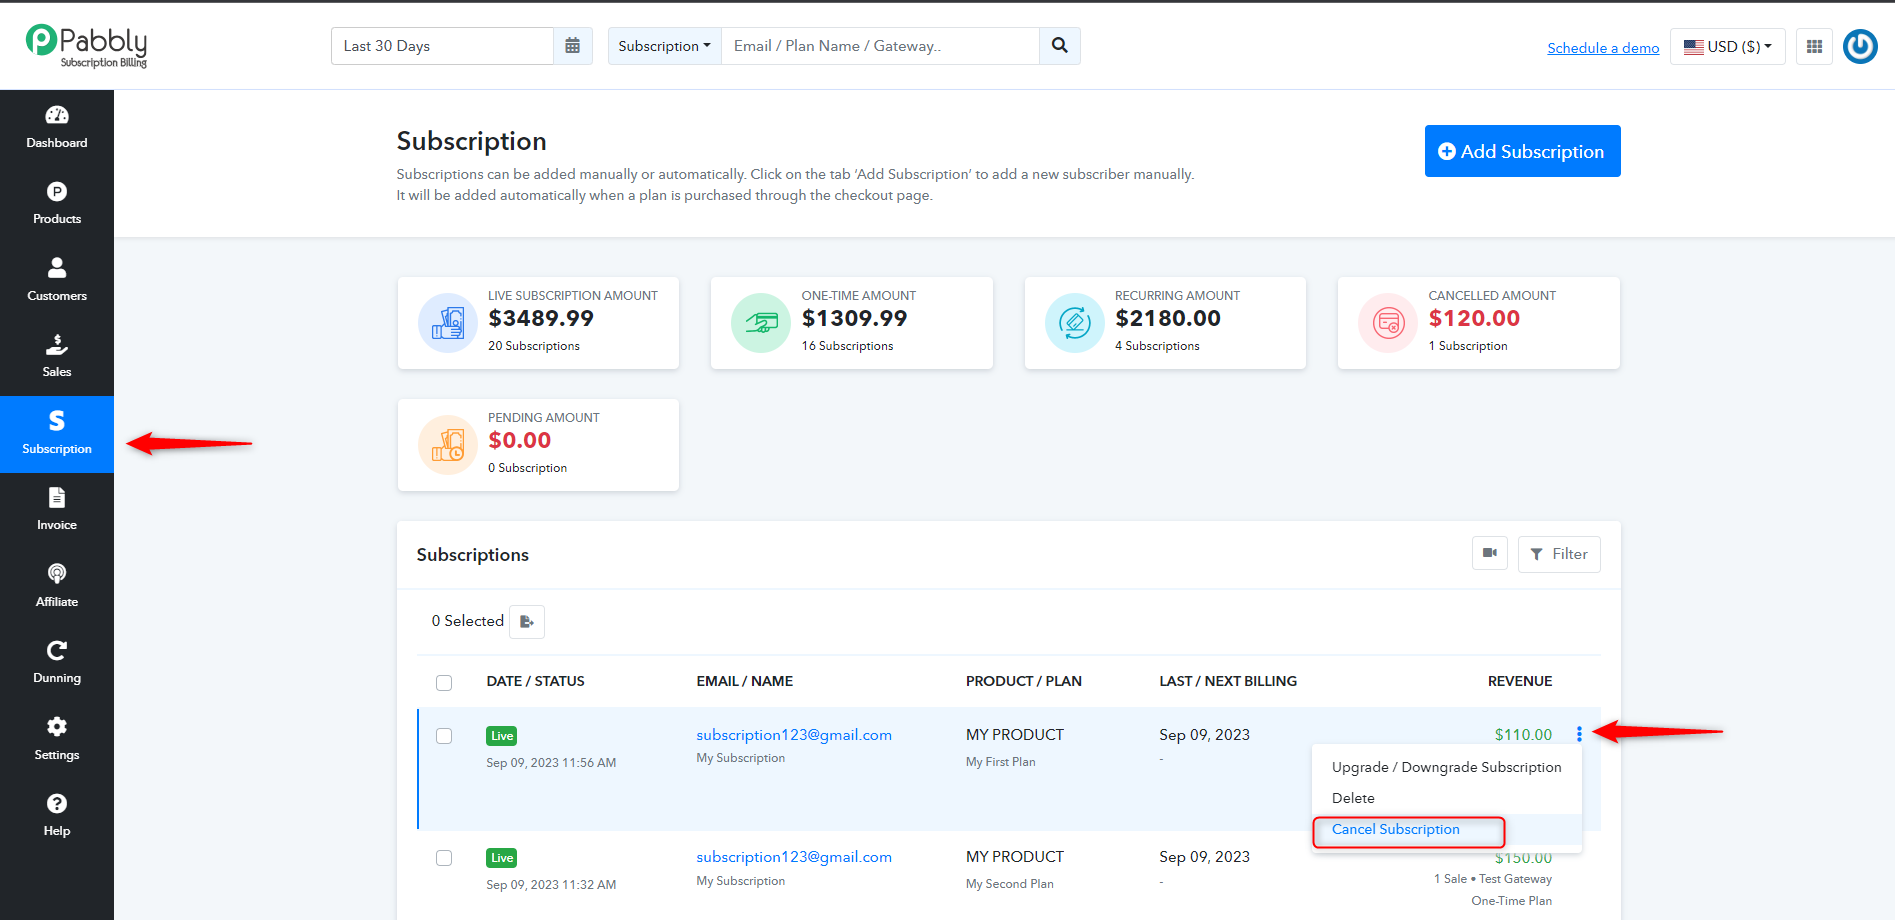Open the USD ($) currency dropdown
Screen dimensions: 1895x920
click(1727, 46)
